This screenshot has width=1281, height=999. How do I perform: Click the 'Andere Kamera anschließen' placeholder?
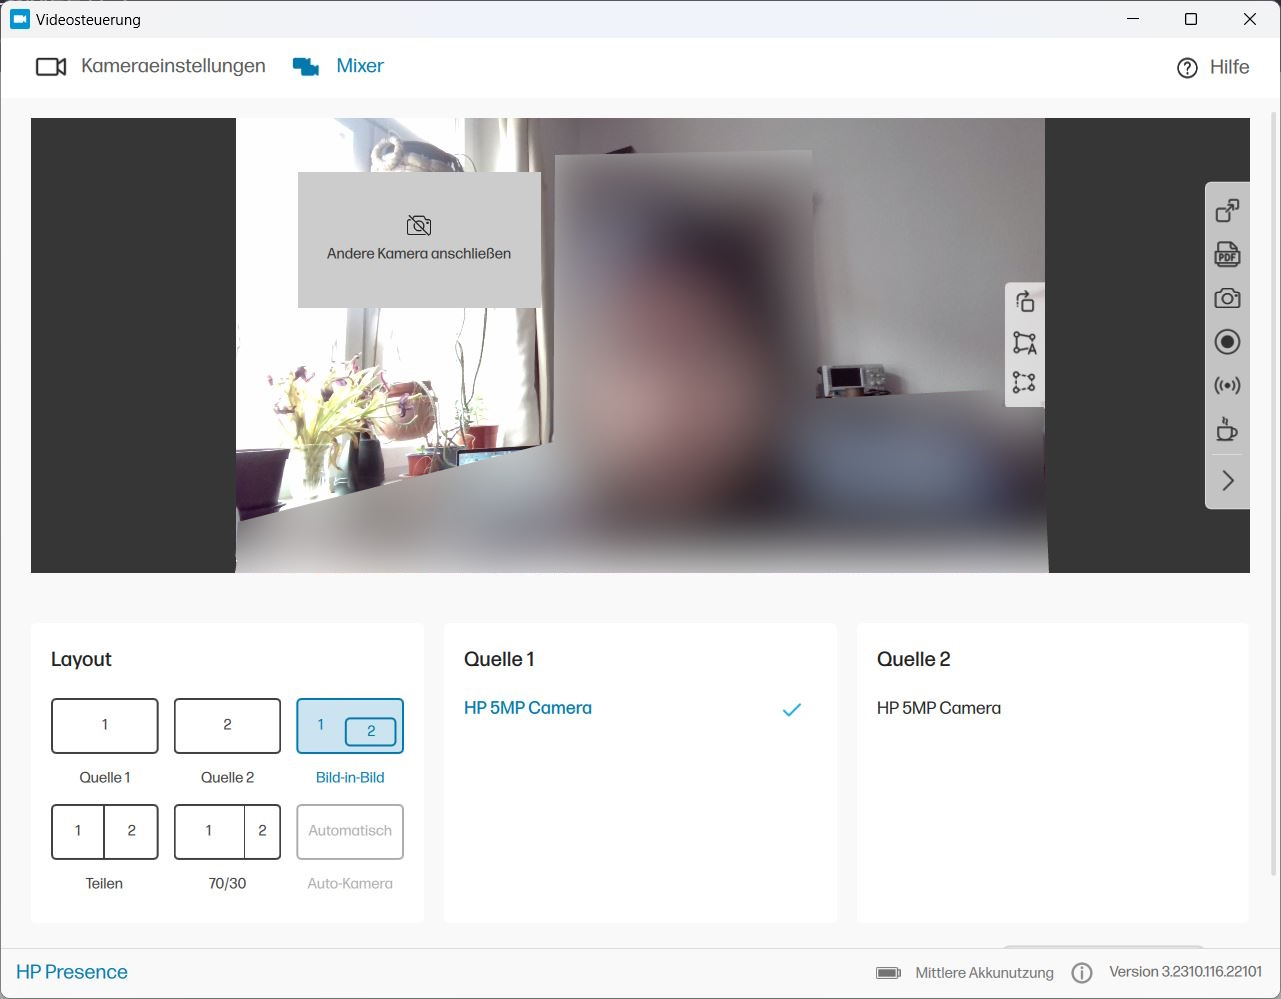pos(419,240)
